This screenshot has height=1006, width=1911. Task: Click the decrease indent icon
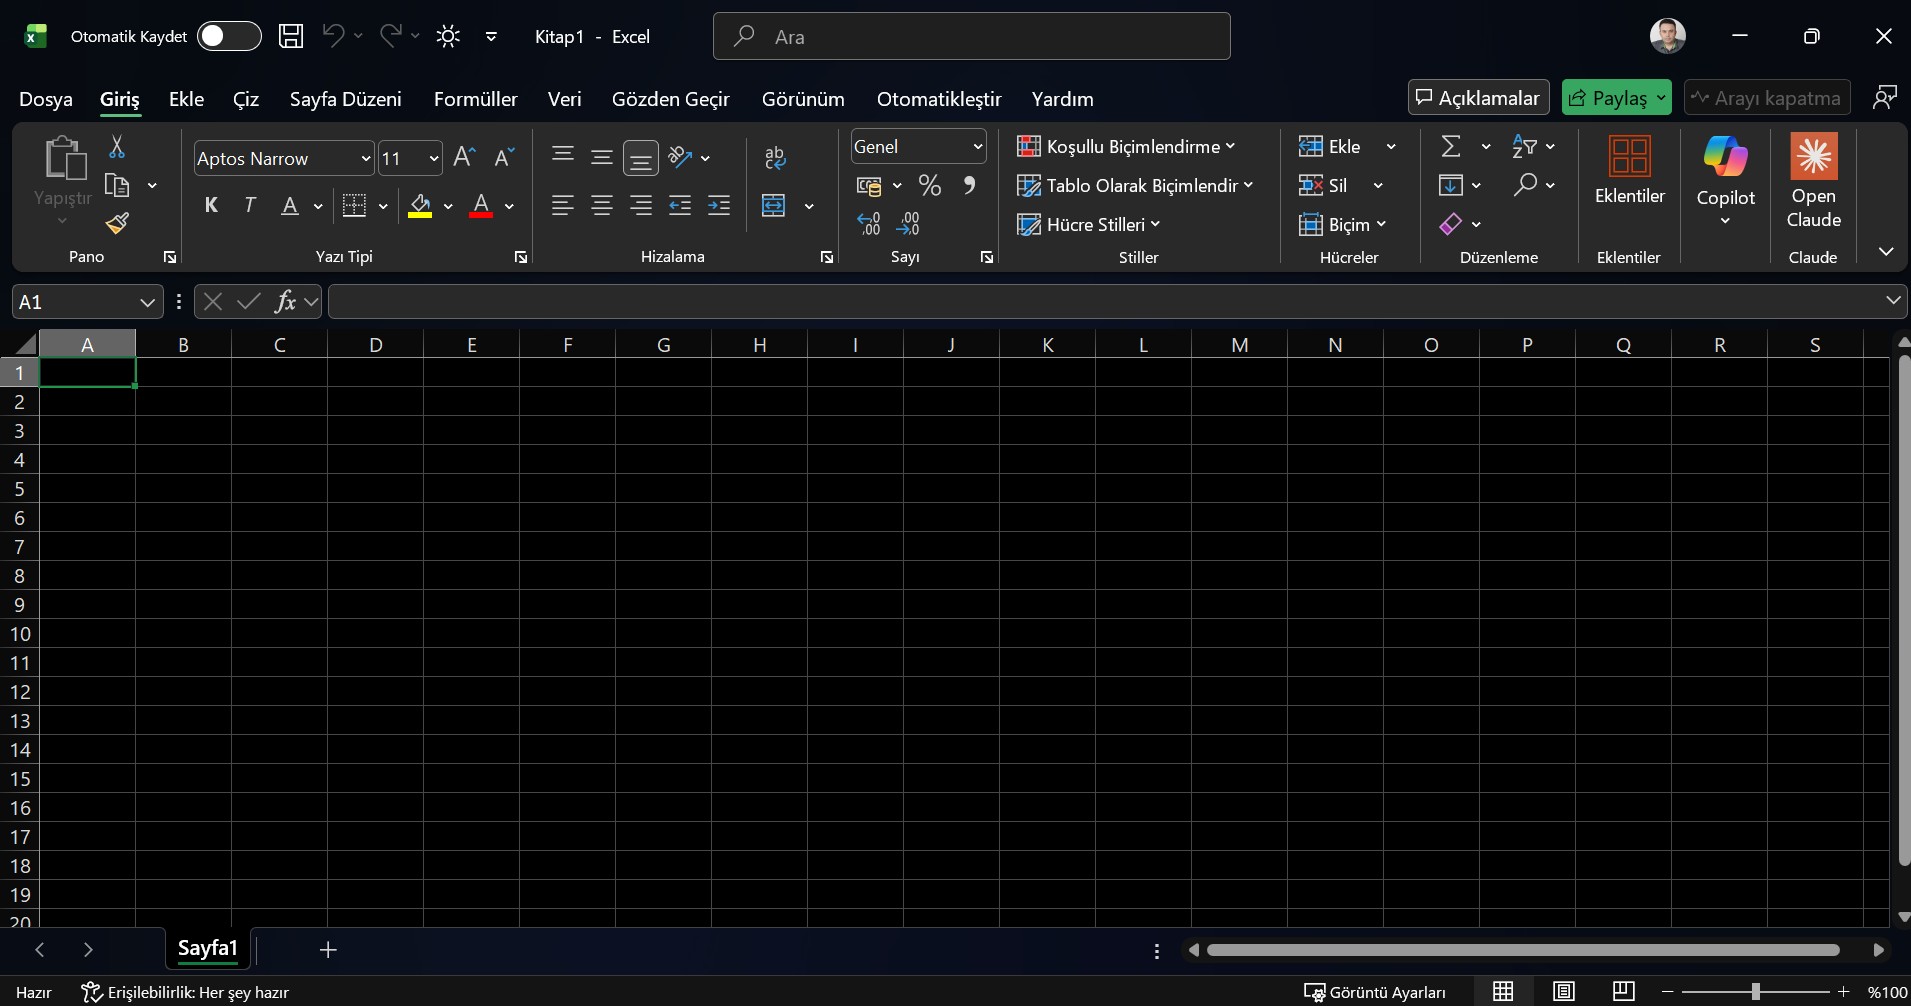coord(681,205)
